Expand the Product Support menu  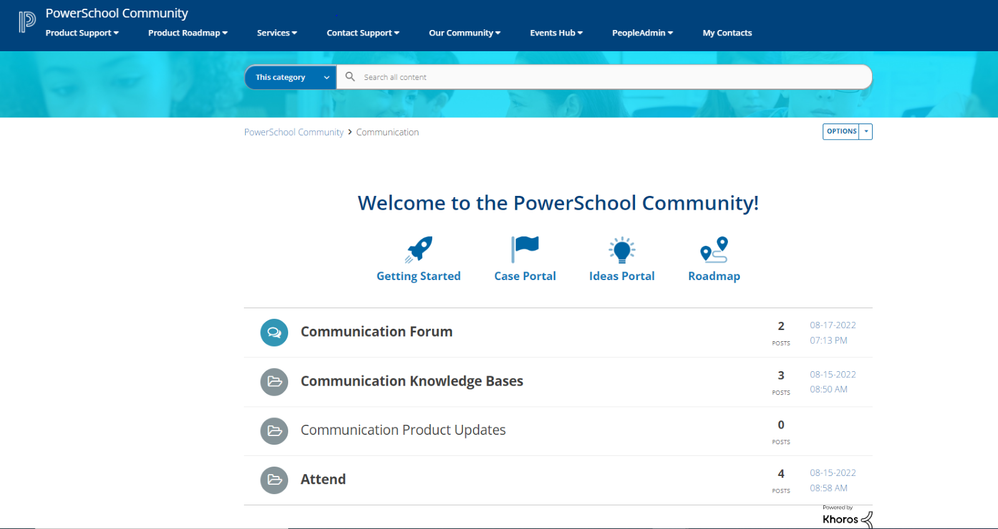click(x=82, y=33)
